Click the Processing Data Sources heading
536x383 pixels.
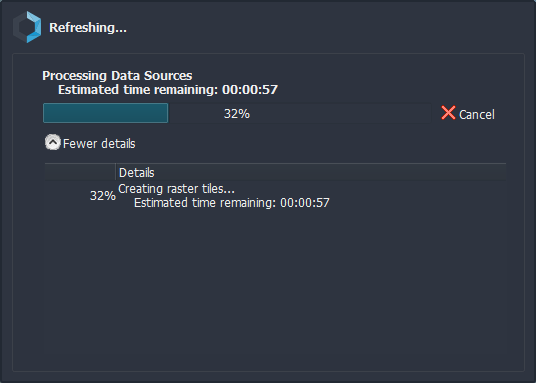(117, 76)
